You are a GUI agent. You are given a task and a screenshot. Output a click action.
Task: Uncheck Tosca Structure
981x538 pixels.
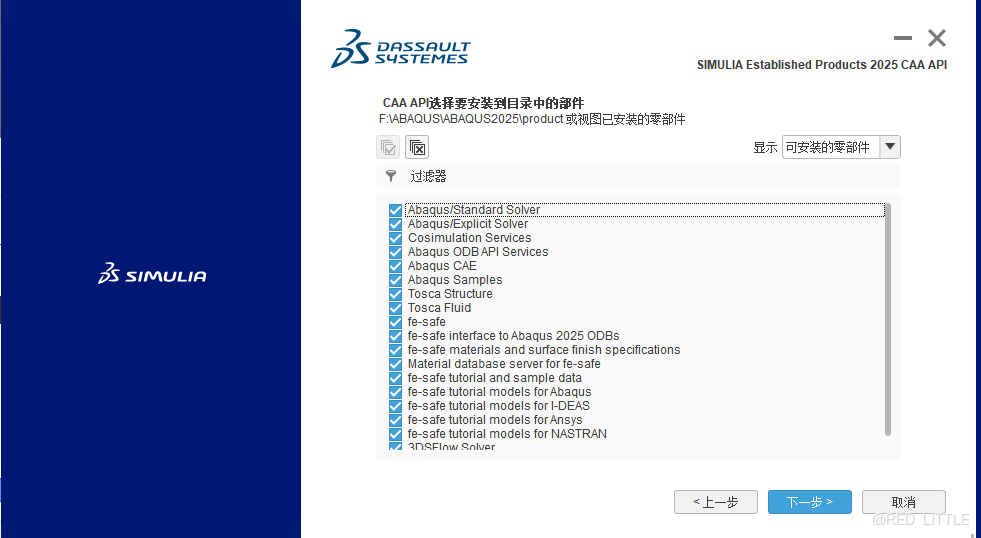(x=395, y=294)
